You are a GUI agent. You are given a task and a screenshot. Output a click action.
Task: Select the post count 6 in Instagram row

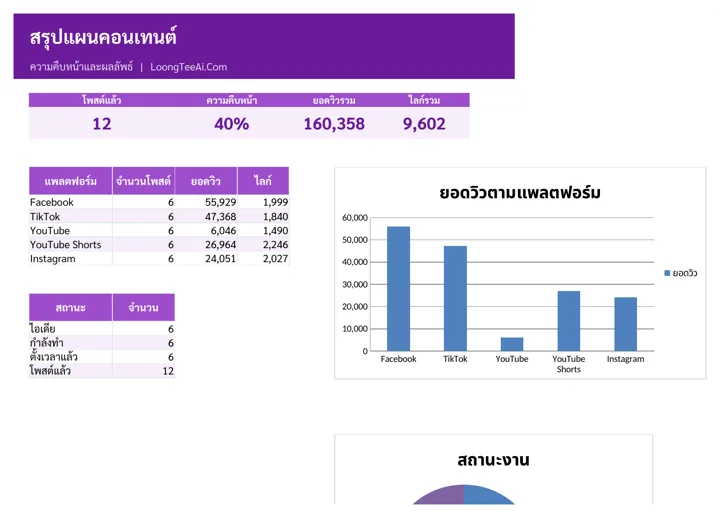tap(143, 259)
